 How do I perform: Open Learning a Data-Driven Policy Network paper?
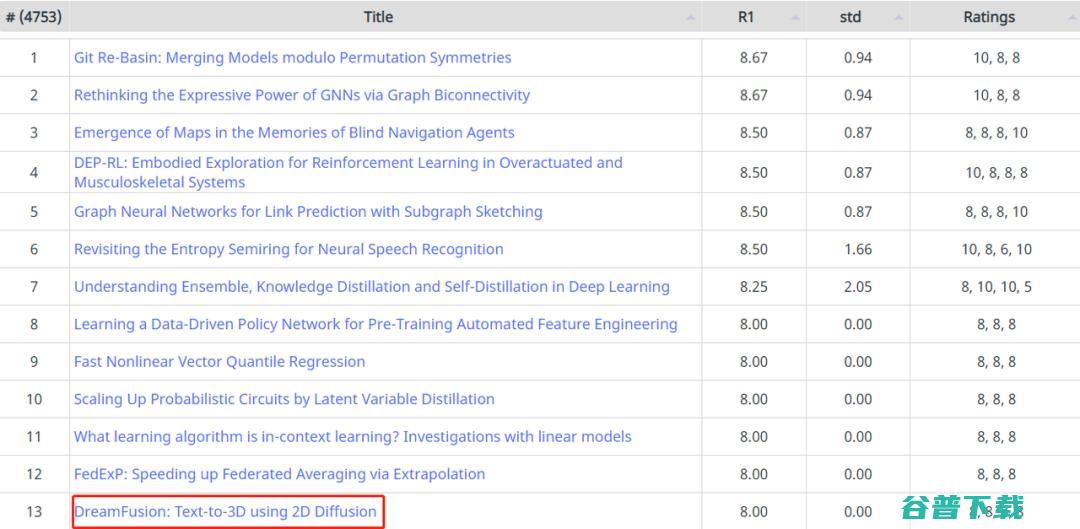375,324
